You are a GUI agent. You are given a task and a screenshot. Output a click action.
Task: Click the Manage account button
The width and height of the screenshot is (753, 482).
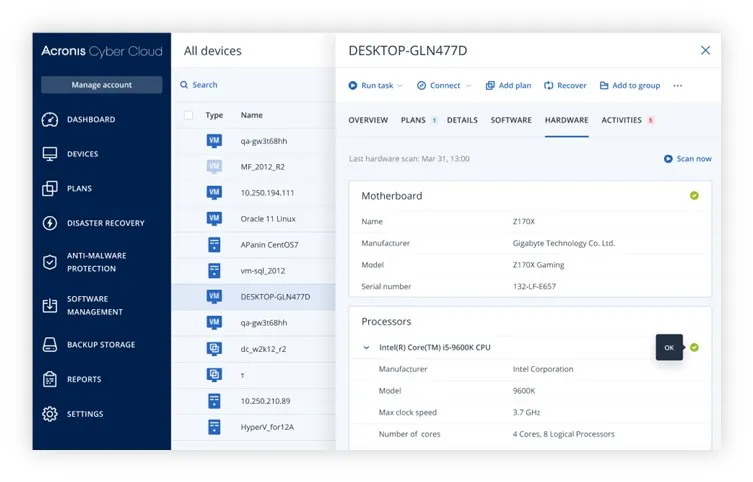(x=102, y=85)
